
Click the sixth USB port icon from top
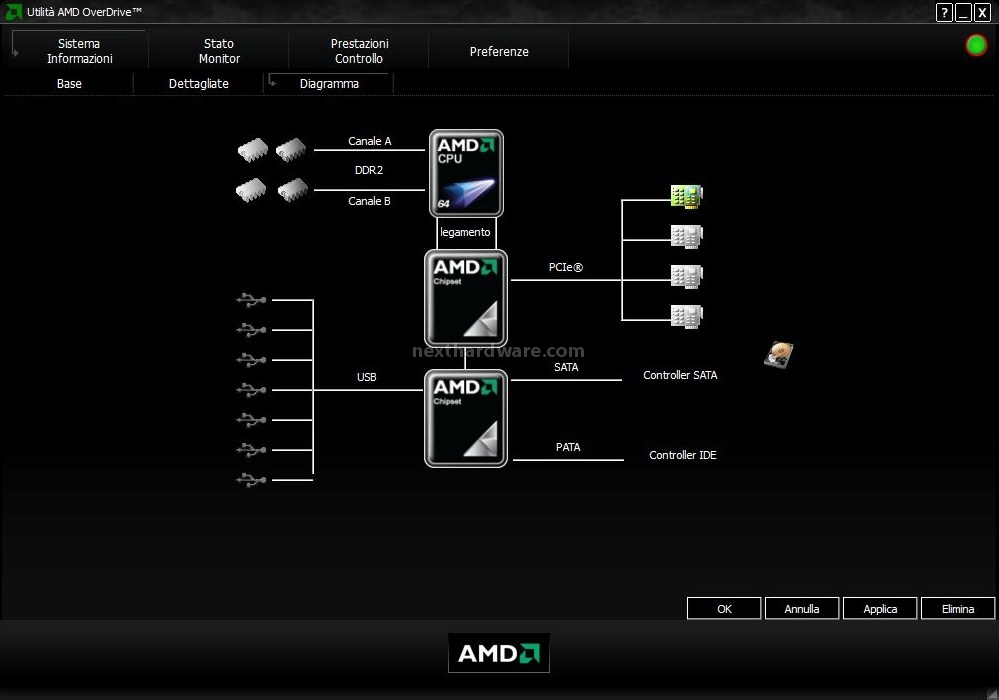251,450
